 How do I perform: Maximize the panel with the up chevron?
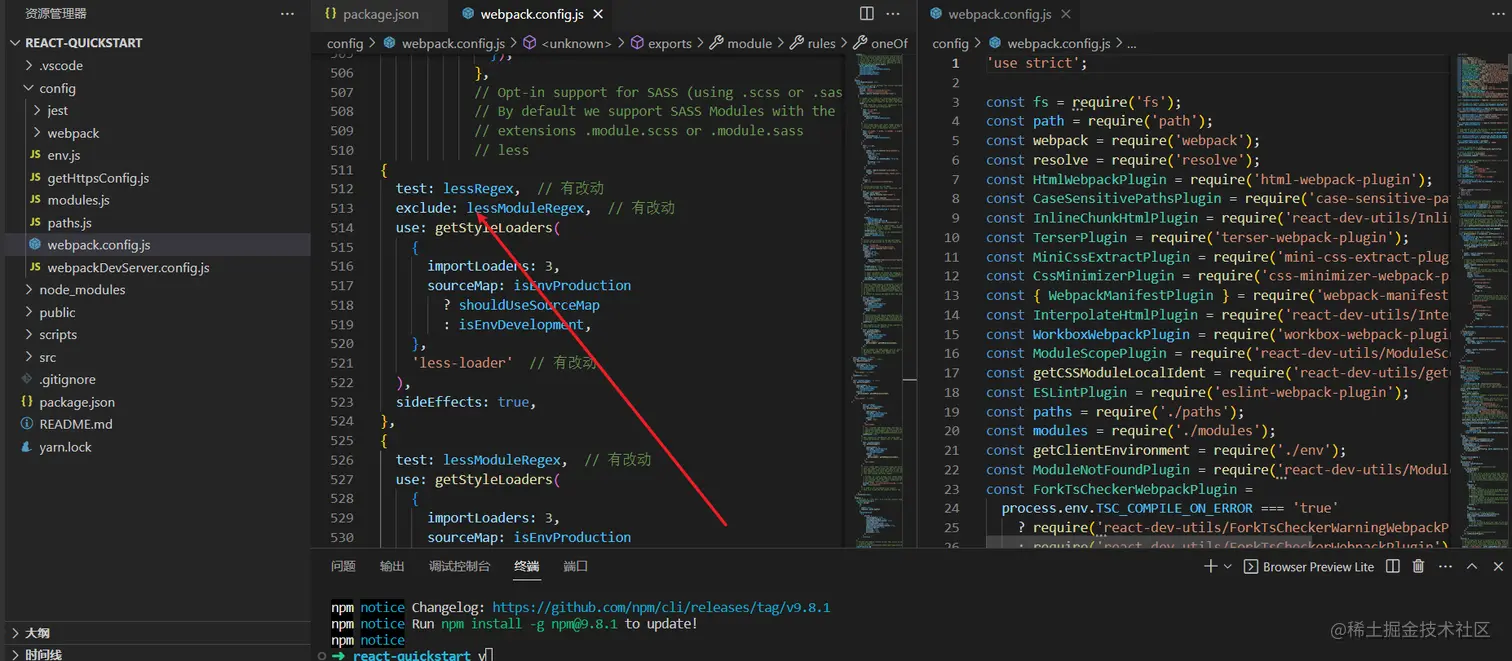pos(1472,566)
